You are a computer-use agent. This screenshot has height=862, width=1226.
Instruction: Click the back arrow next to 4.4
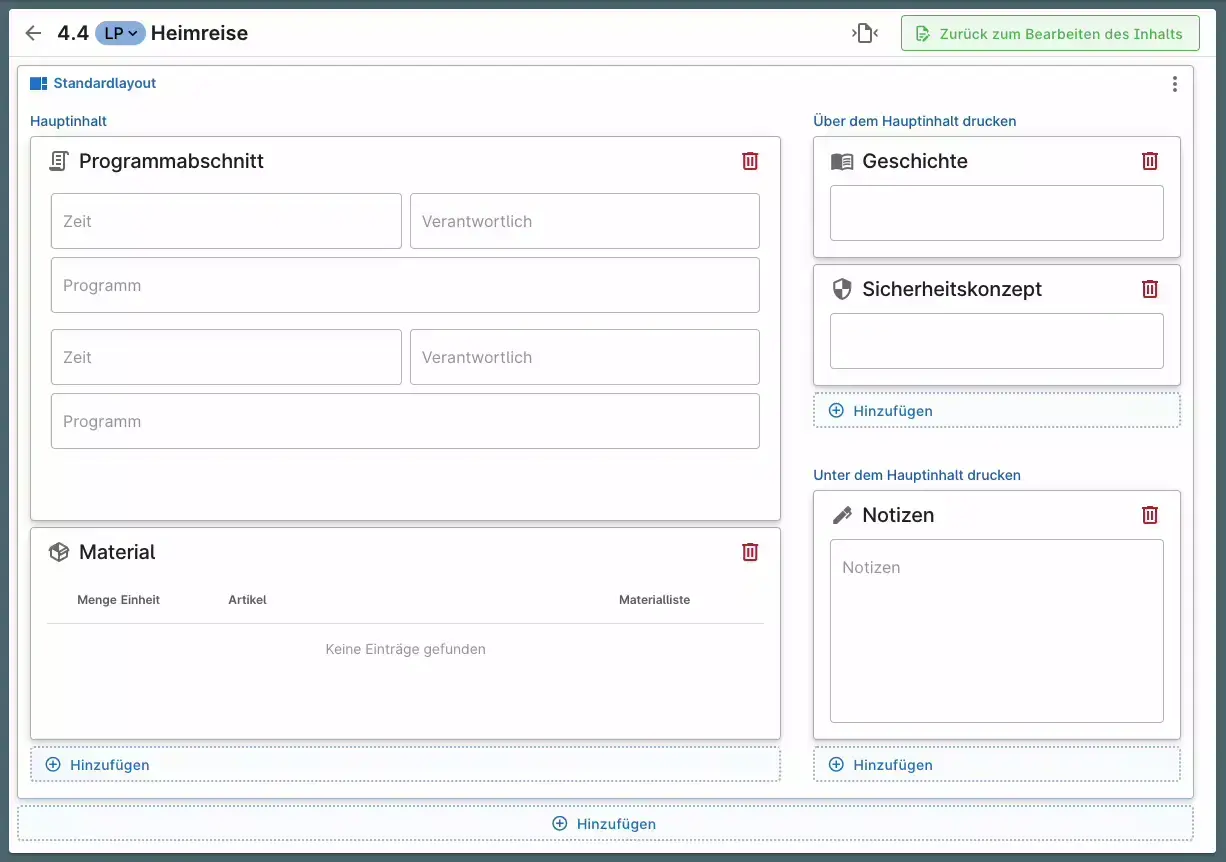coord(33,33)
